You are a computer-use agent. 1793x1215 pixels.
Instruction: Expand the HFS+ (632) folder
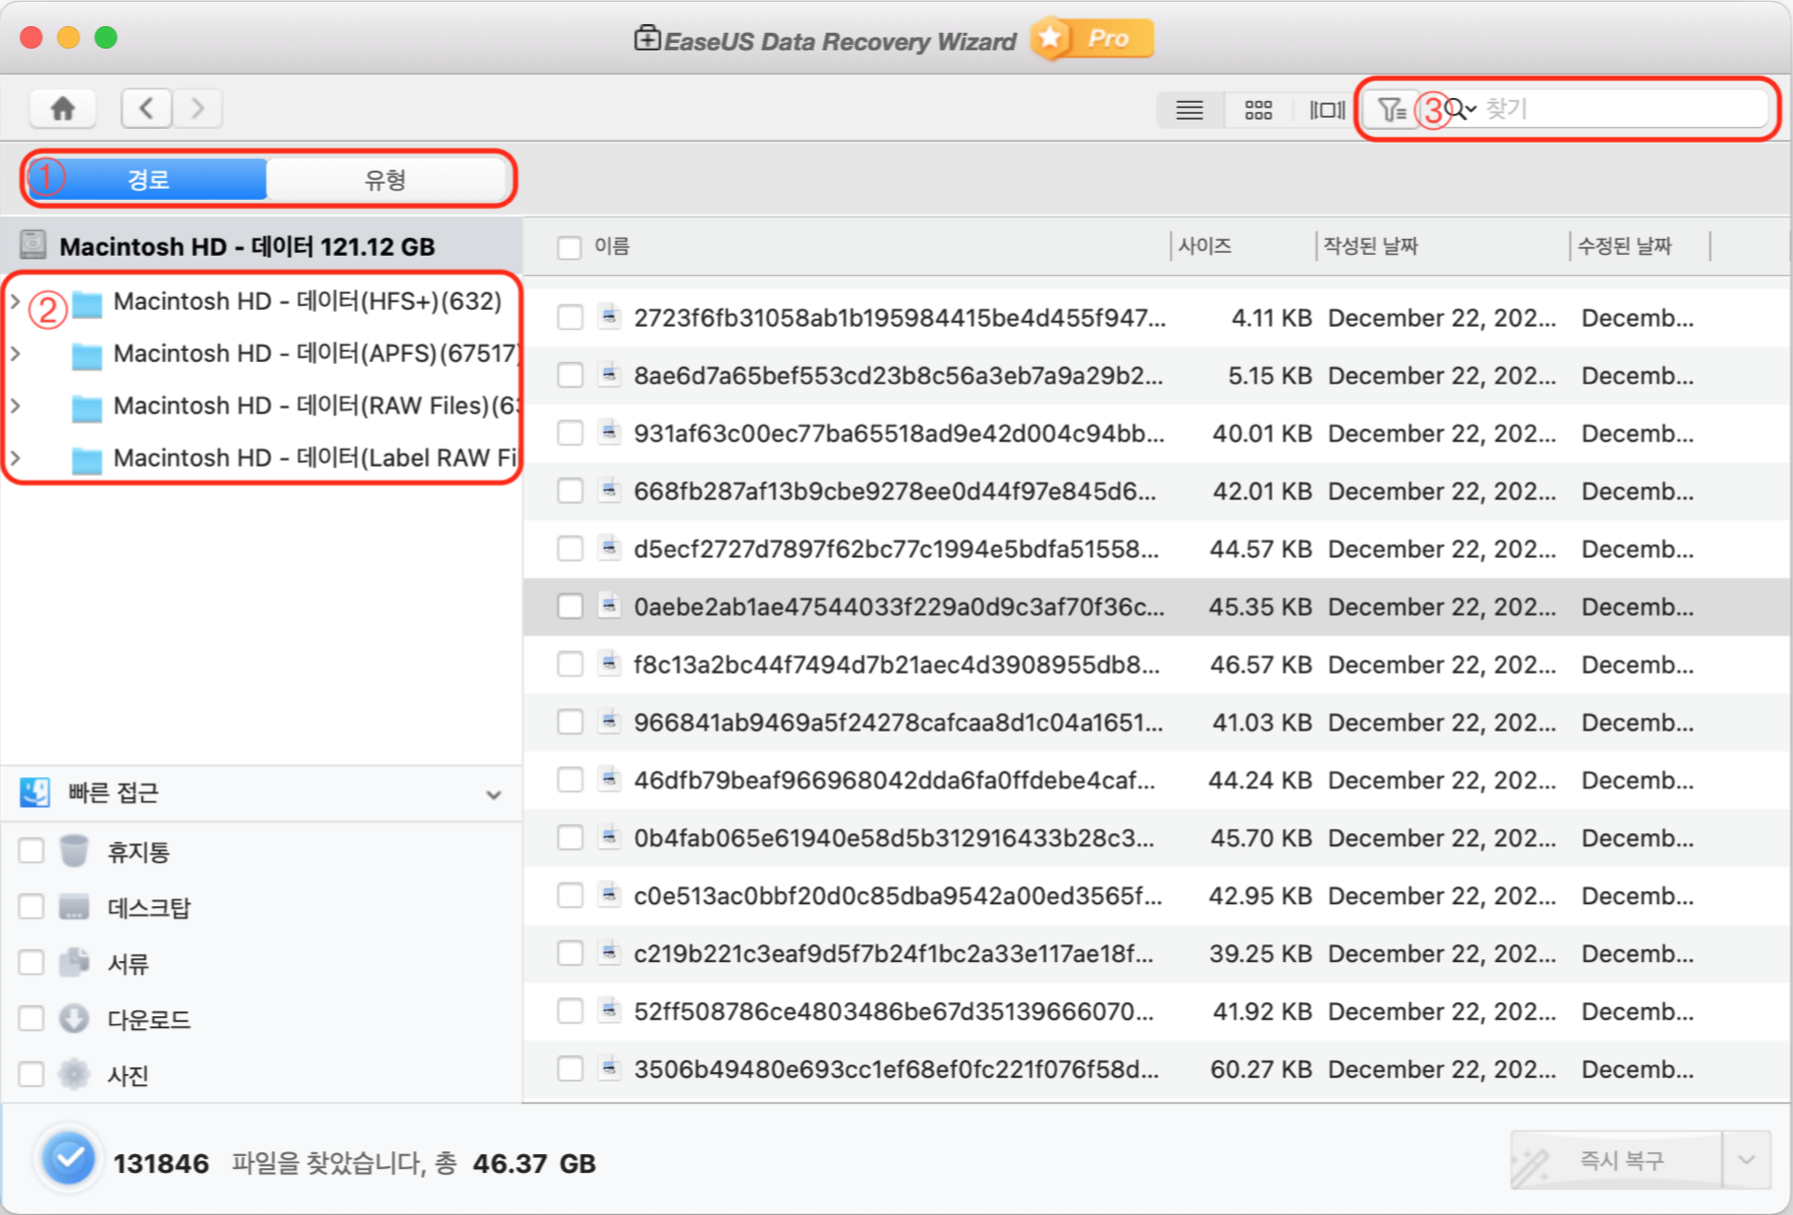[15, 301]
